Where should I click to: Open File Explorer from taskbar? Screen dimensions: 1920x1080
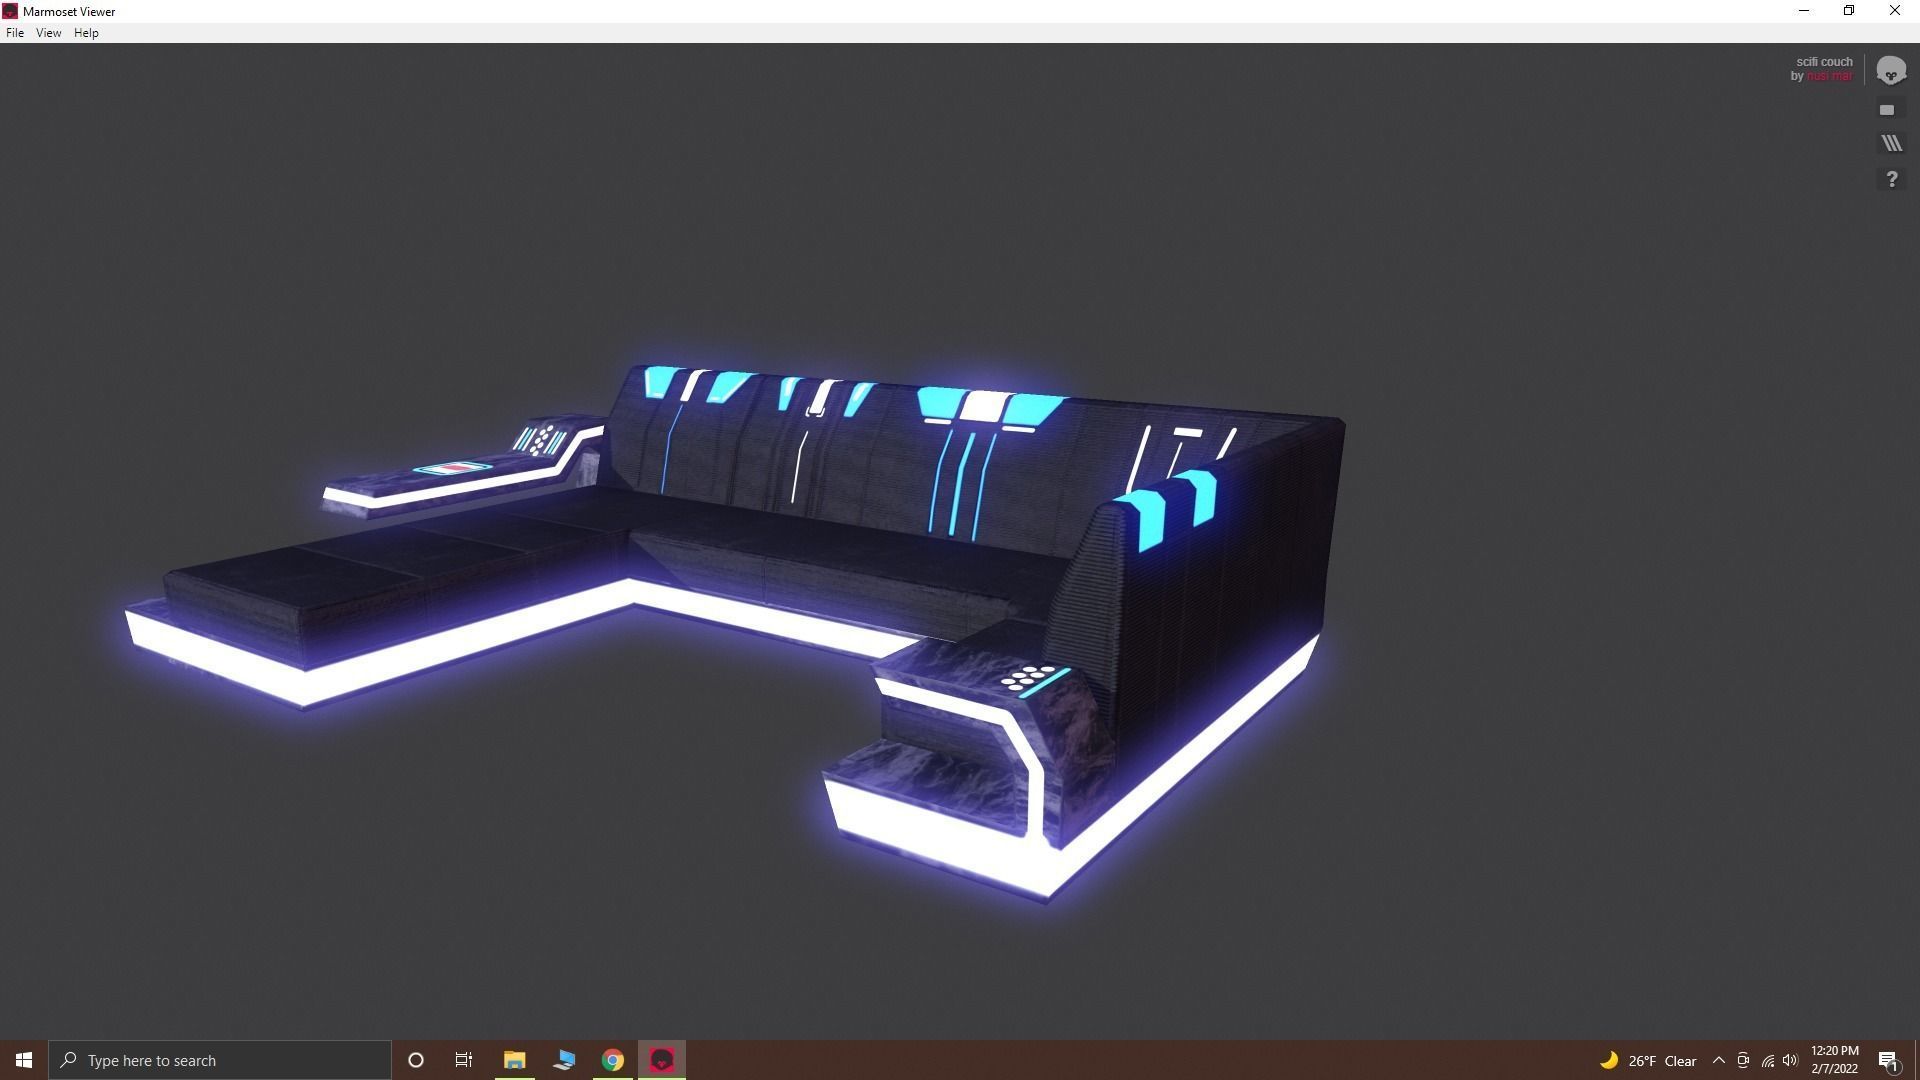(514, 1060)
